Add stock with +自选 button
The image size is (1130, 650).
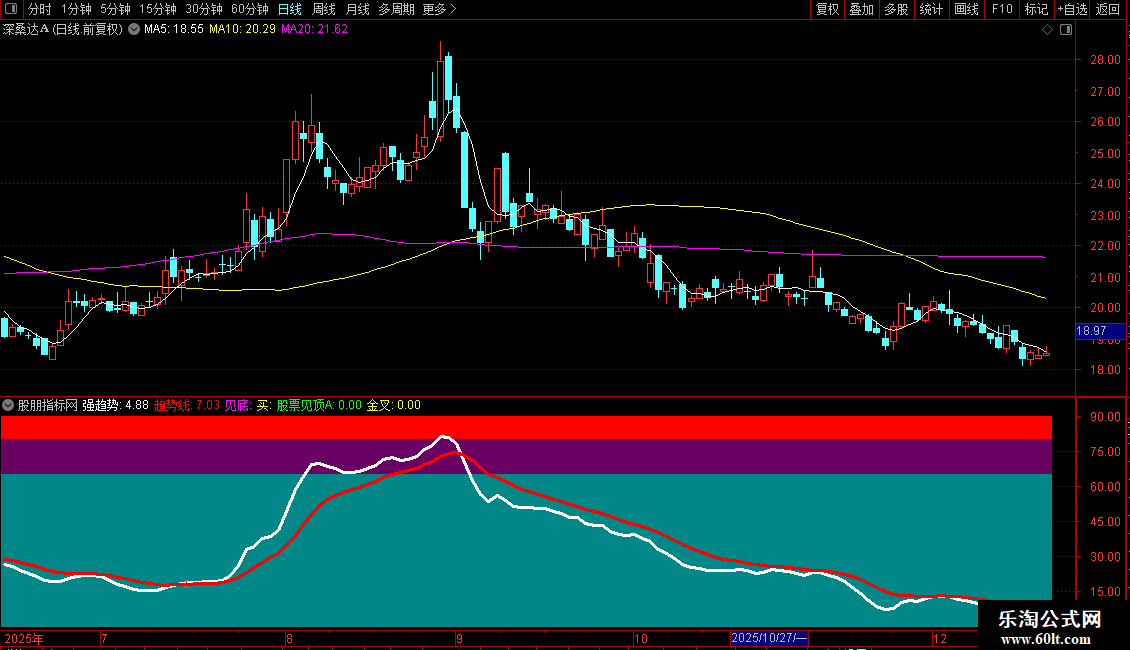tap(1072, 9)
